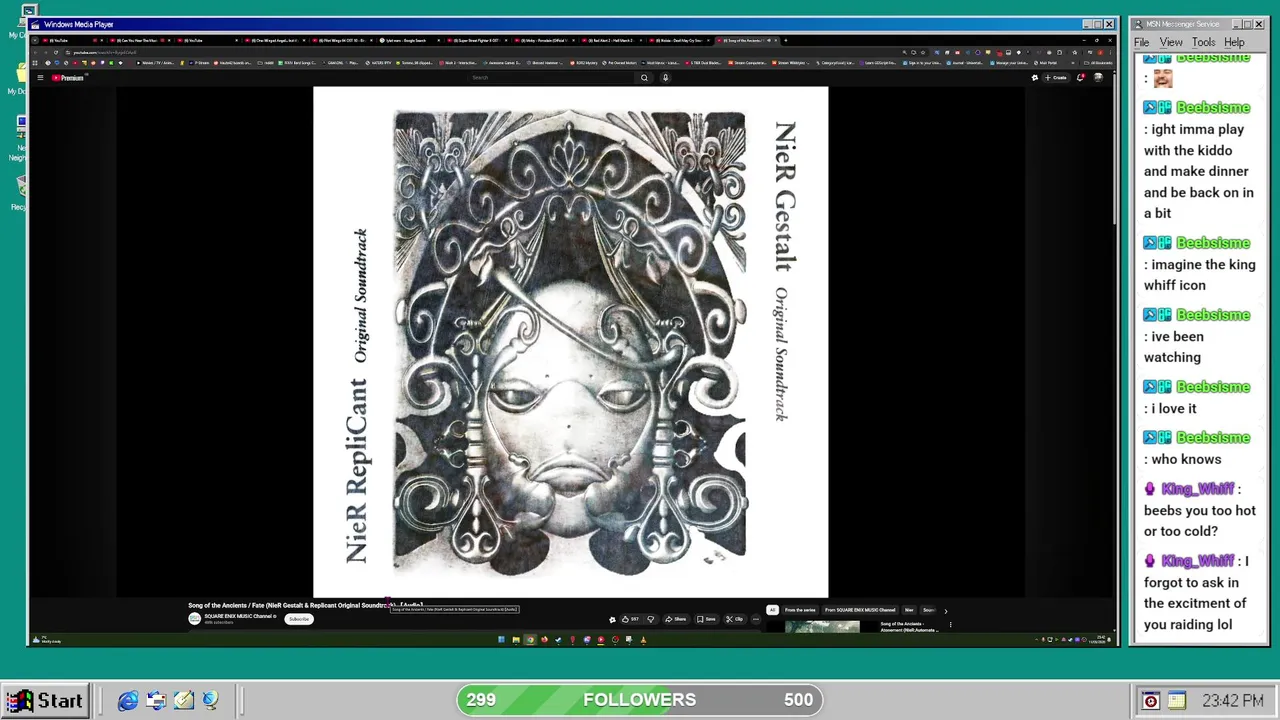Open SQUARE ENIX MUSIC Channel avatar
1280x720 pixels.
194,618
